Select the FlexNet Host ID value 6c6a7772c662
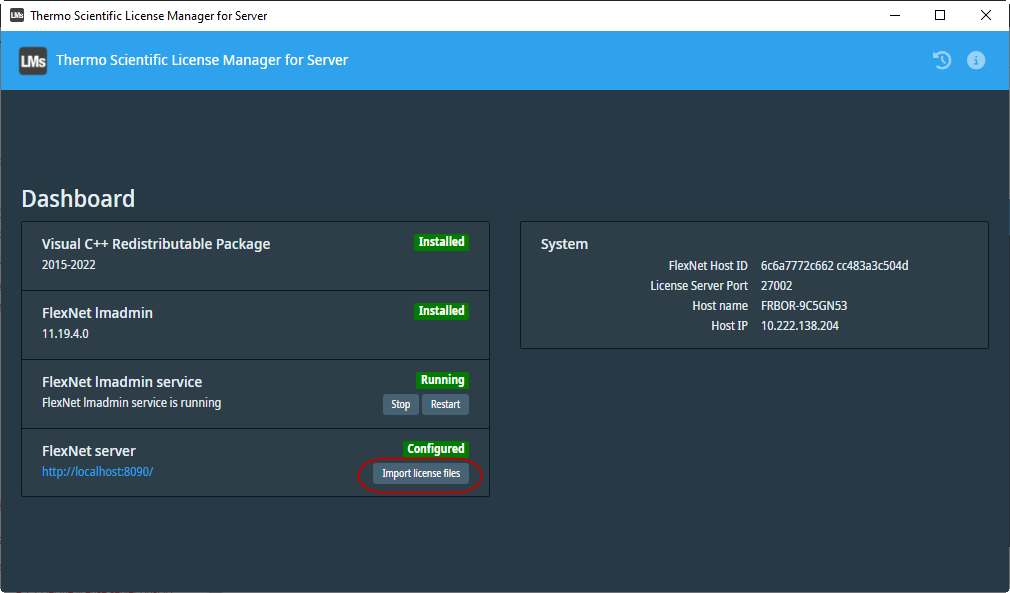 click(x=797, y=266)
